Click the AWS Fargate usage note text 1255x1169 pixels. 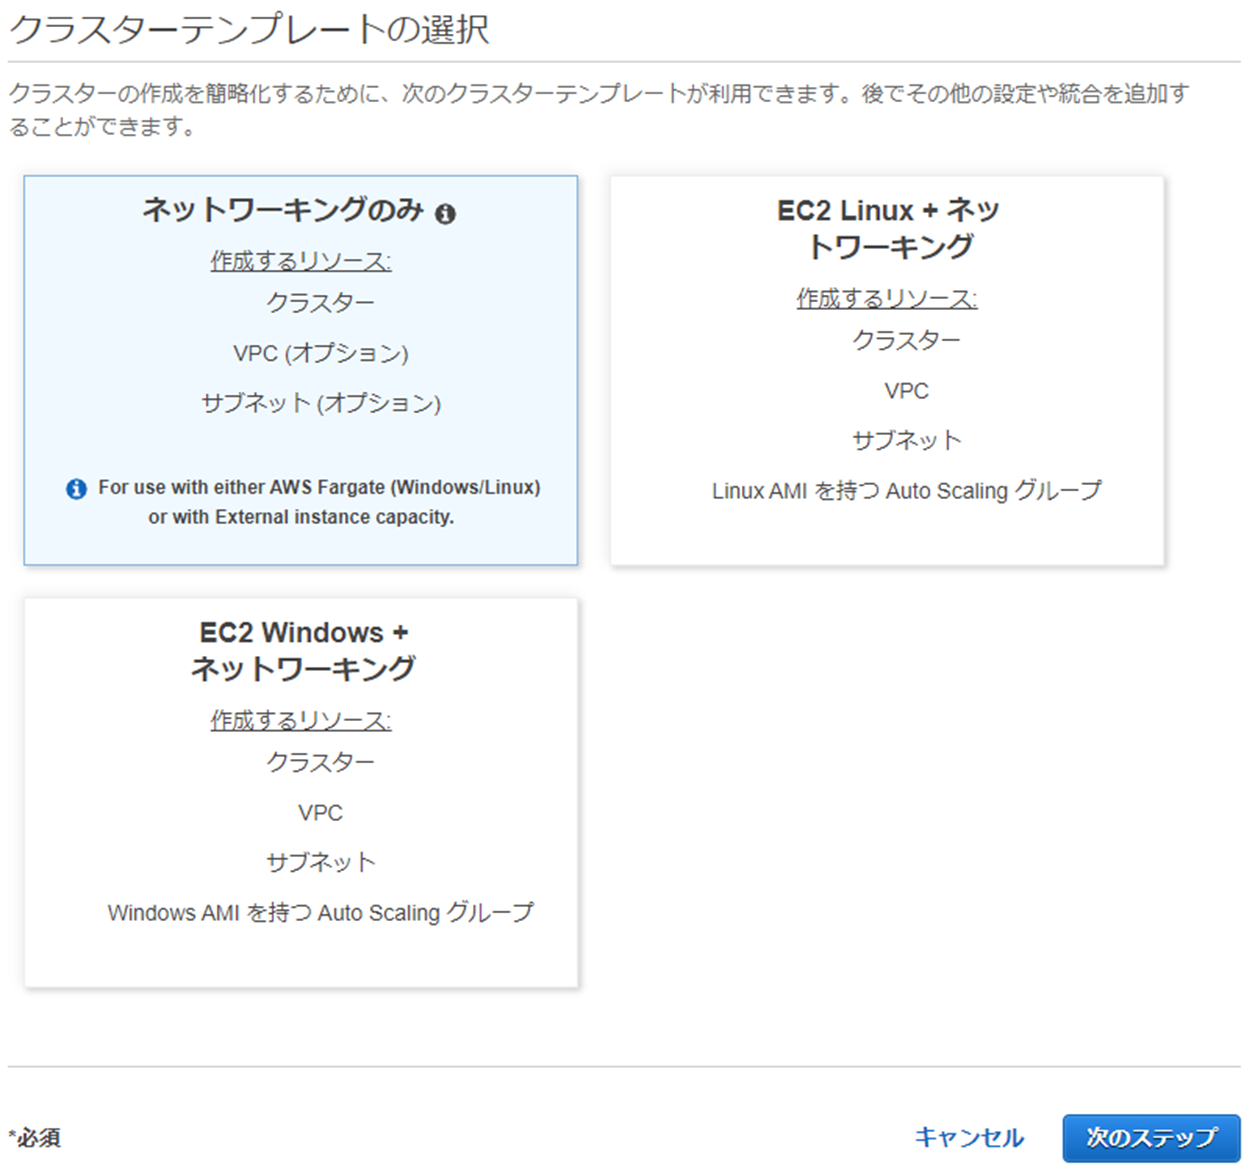319,502
